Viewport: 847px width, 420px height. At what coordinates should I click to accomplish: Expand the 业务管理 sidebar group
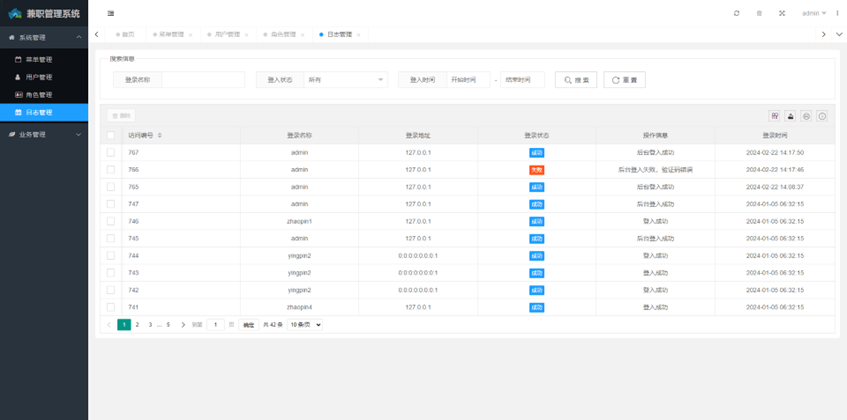[44, 134]
